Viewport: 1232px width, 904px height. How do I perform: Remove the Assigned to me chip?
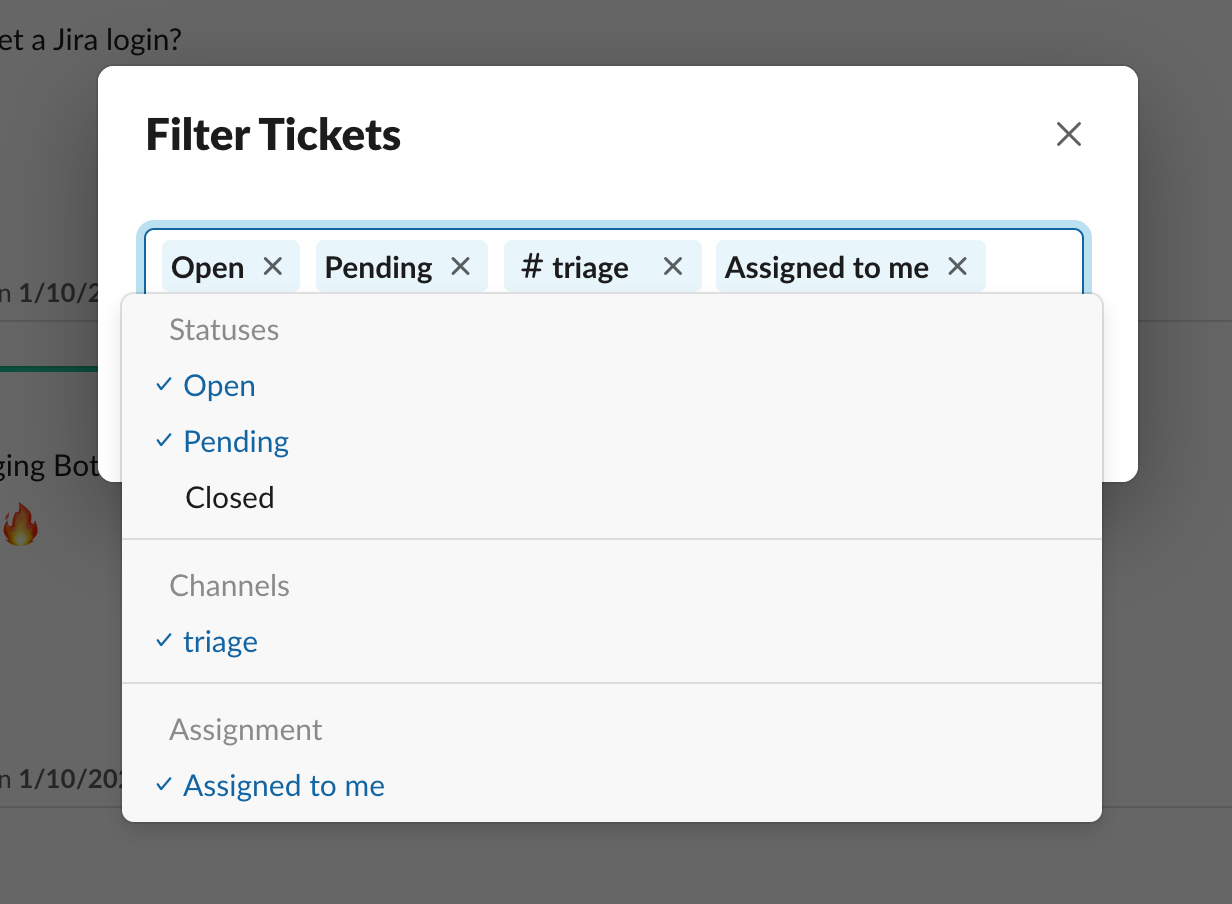click(958, 266)
